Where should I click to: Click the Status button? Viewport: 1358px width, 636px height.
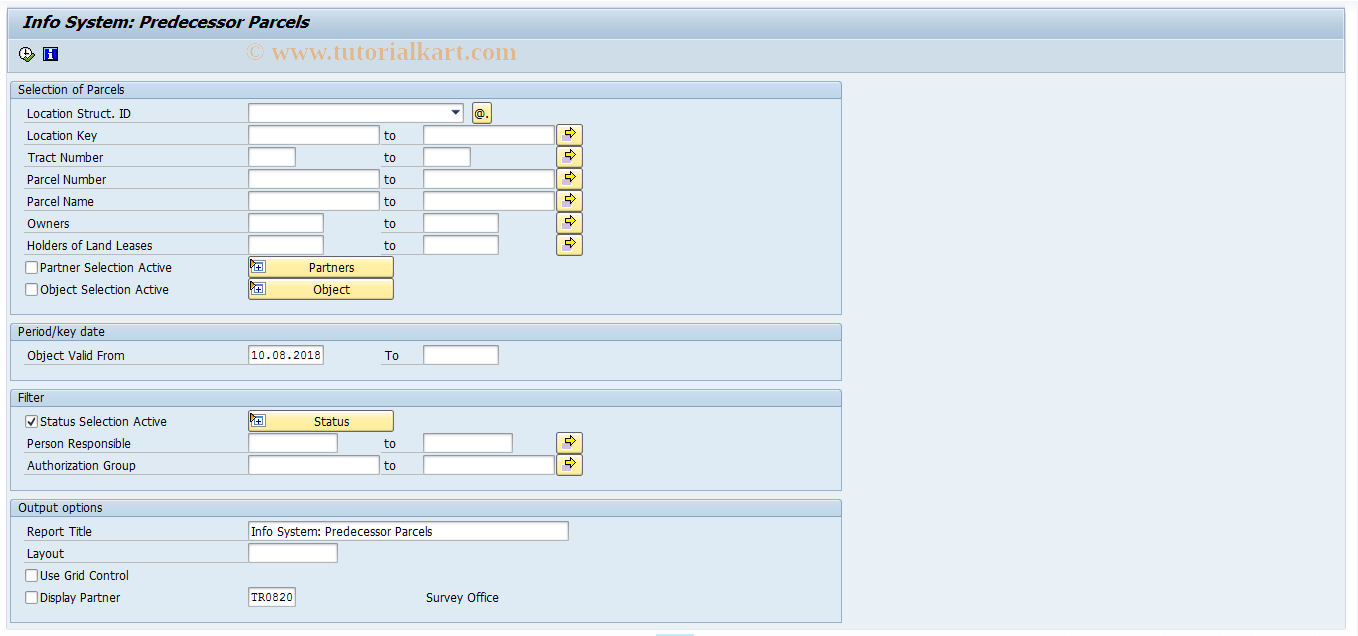(321, 422)
